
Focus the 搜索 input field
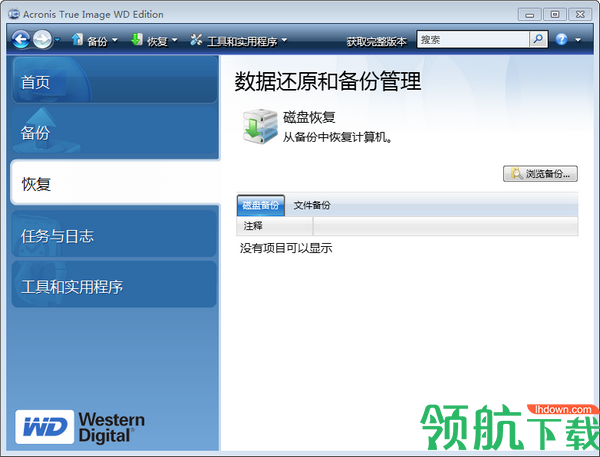coord(473,39)
